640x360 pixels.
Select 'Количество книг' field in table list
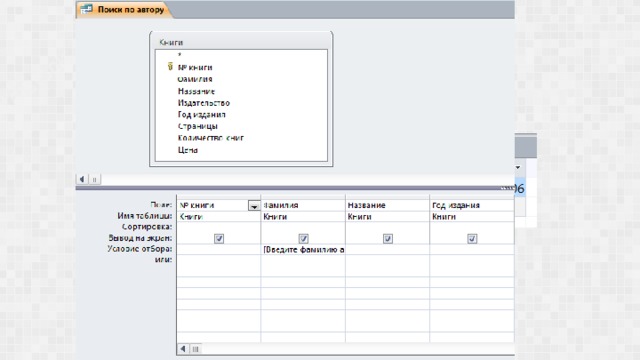coord(211,138)
